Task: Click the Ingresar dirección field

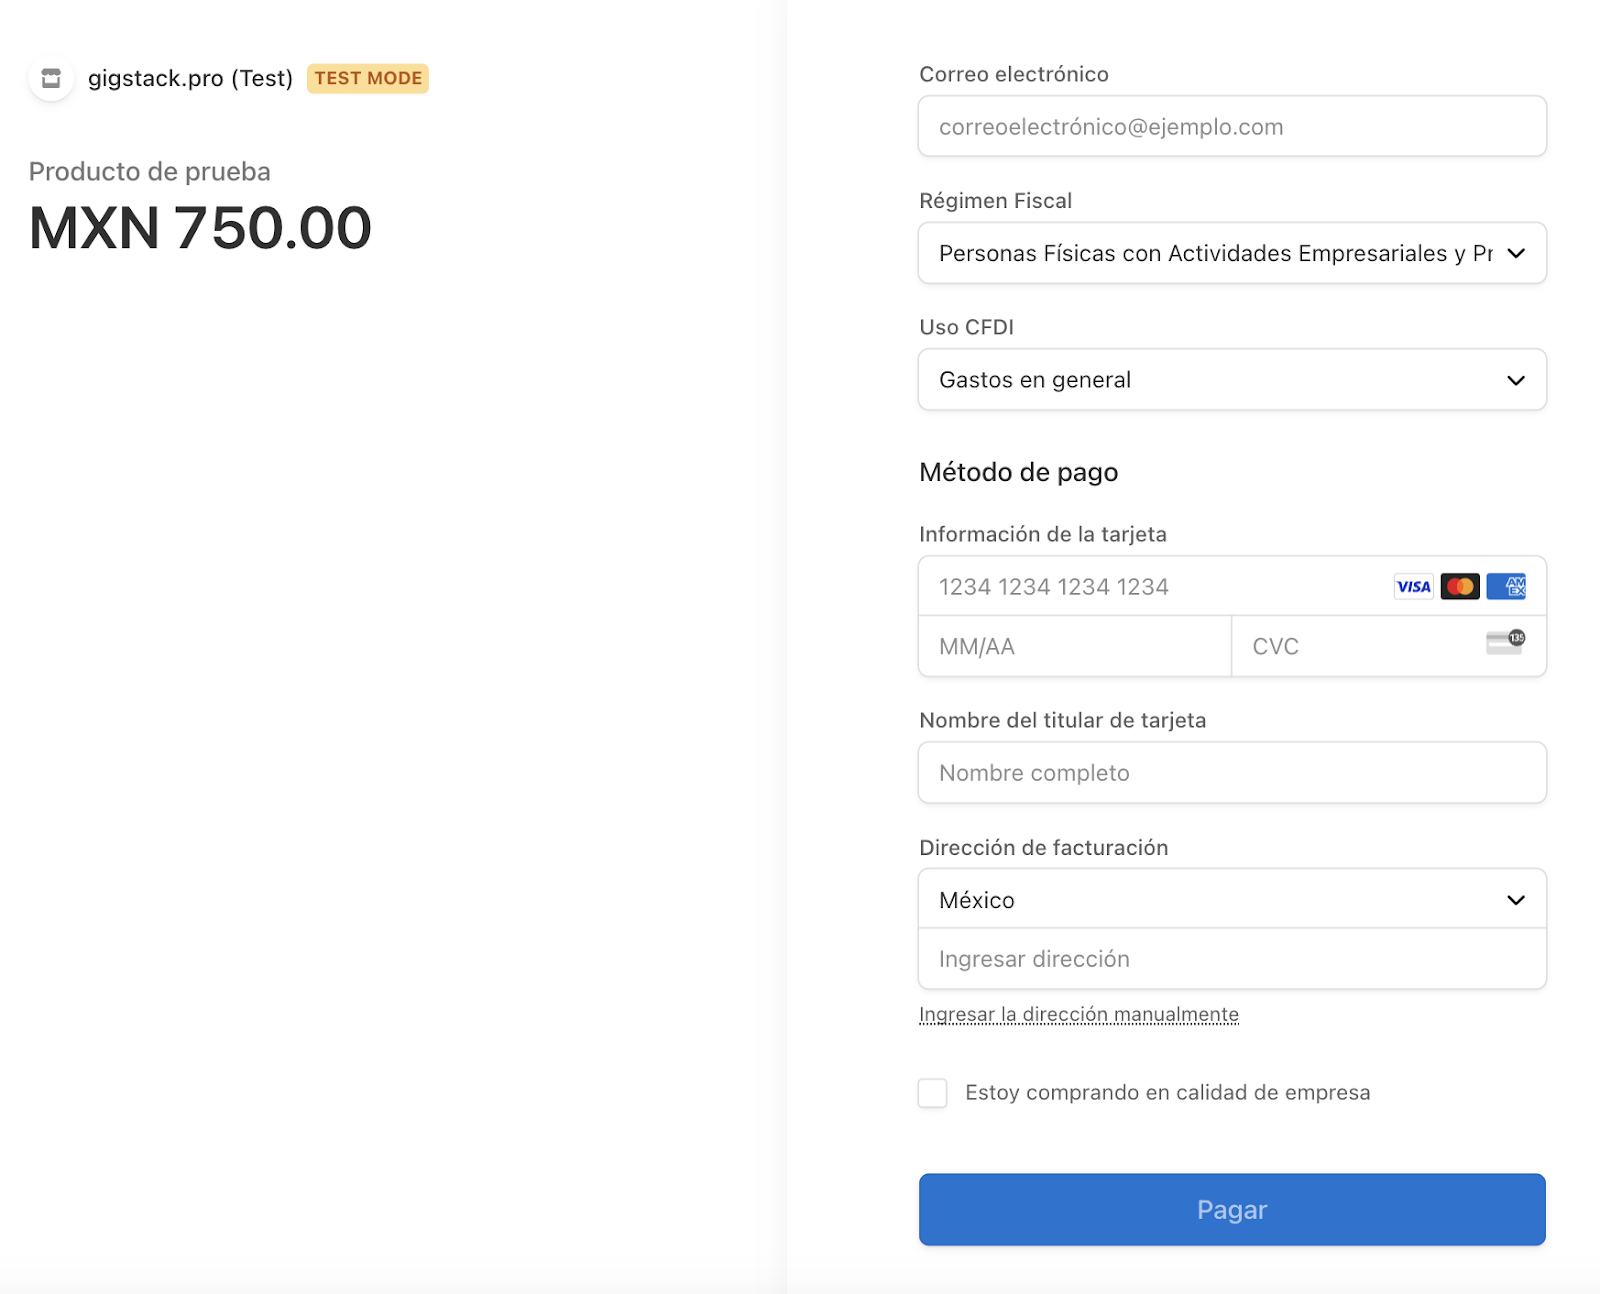Action: 1232,959
